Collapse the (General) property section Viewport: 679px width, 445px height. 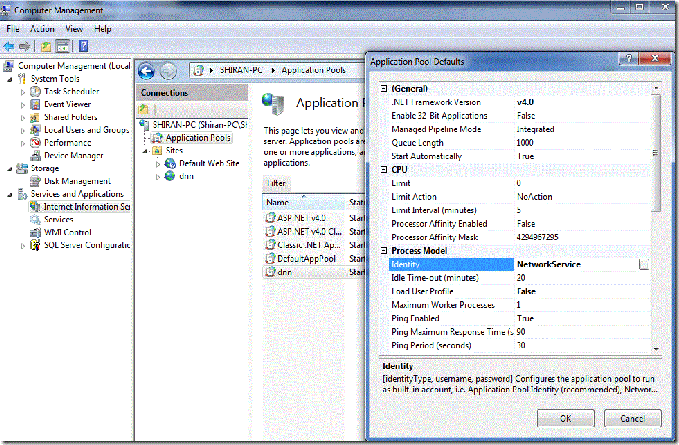384,88
